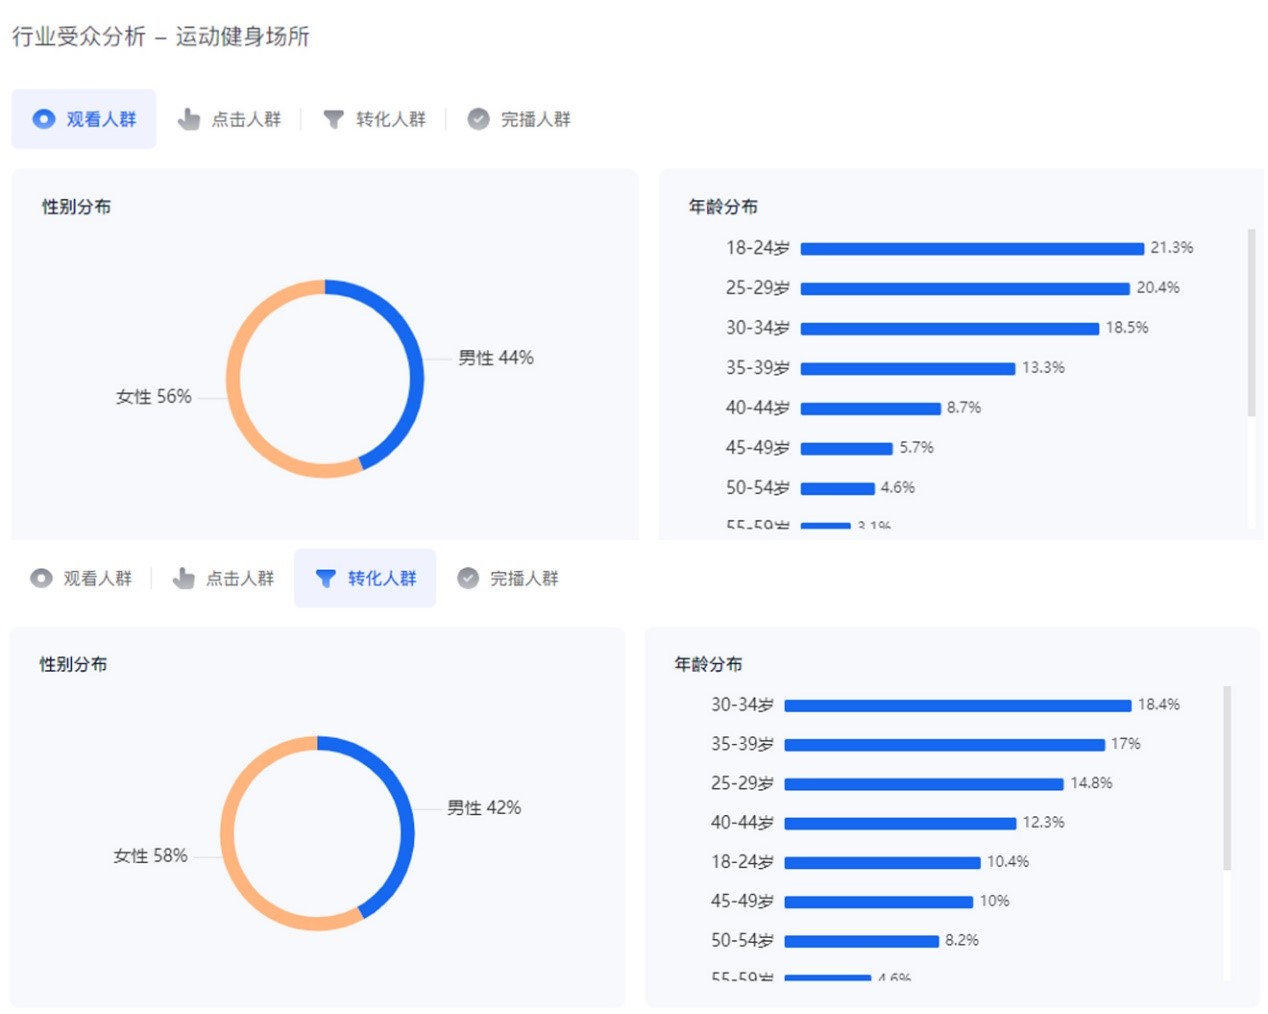Open the 完播人群 tab in the top row
This screenshot has width=1268, height=1014.
tap(535, 120)
